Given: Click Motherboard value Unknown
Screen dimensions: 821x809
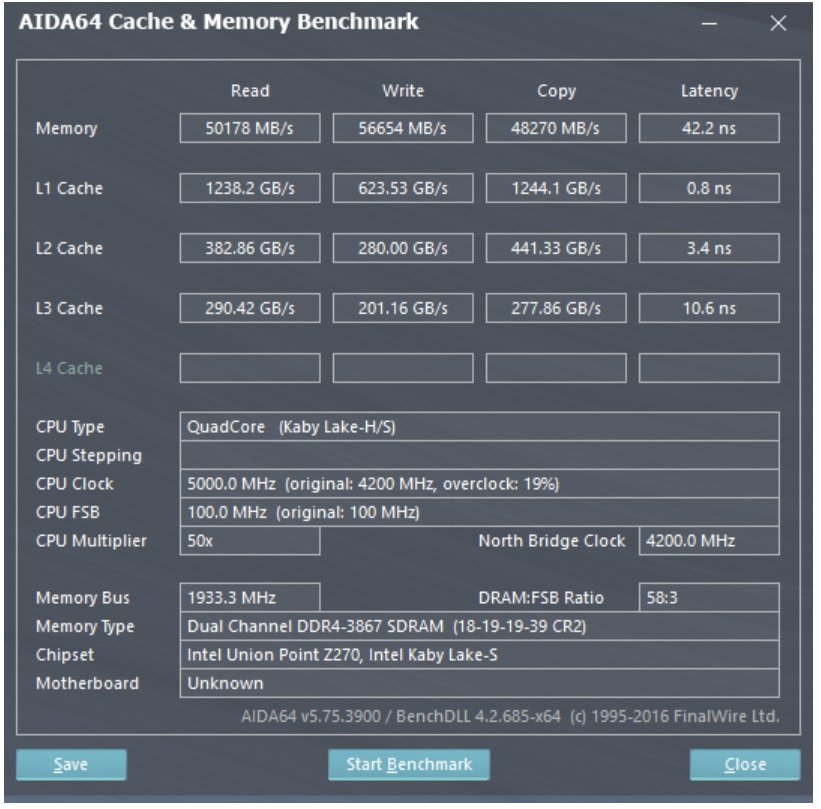Looking at the screenshot, I should [x=479, y=683].
